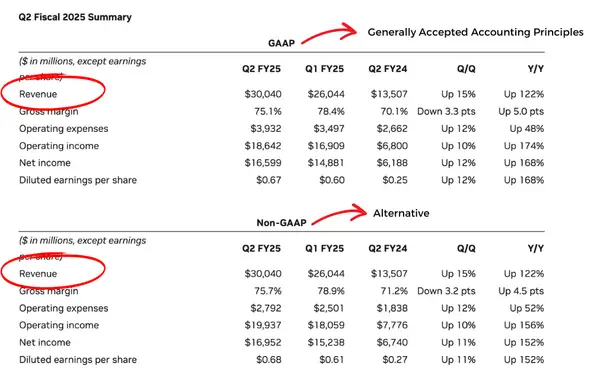
Task: Select GAAP net income value $16,599
Action: coord(263,163)
